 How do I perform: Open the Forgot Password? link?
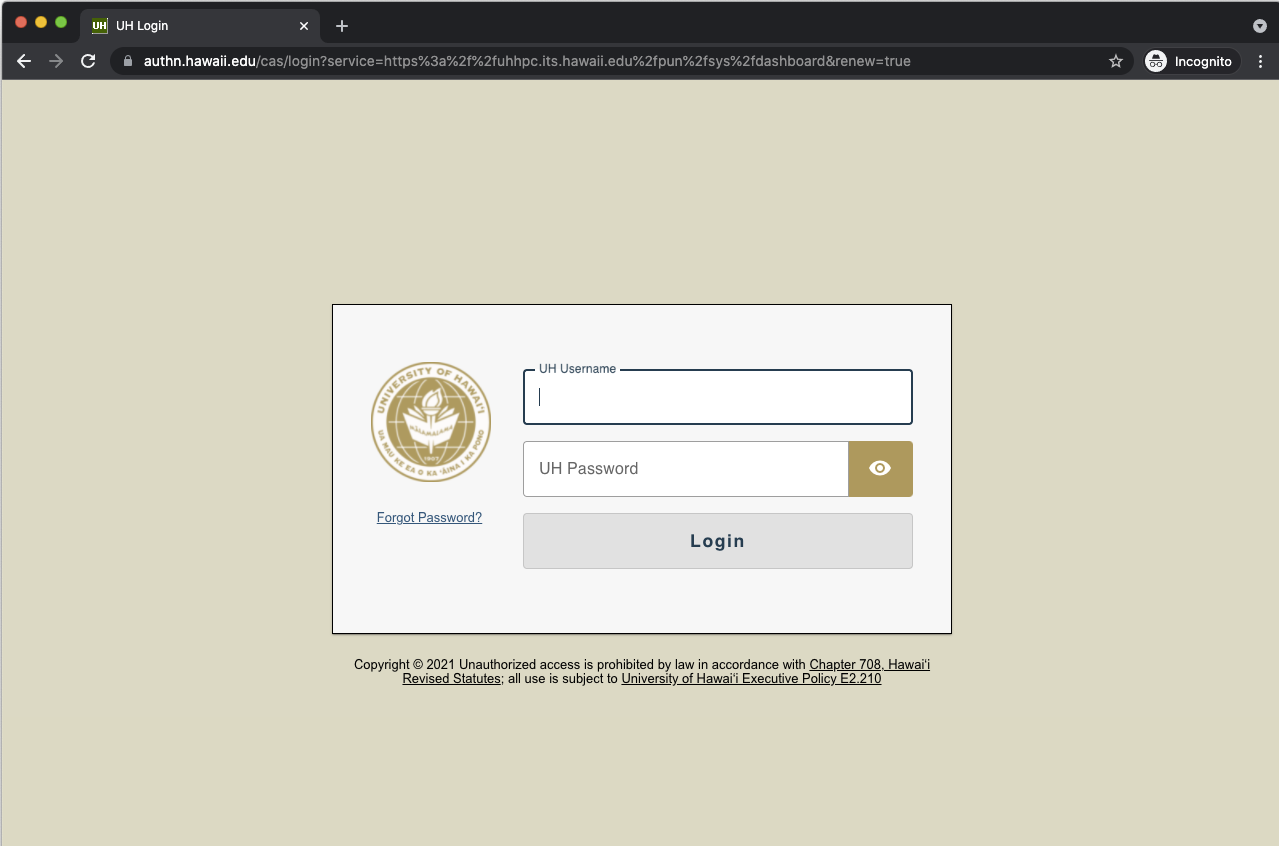click(x=429, y=518)
